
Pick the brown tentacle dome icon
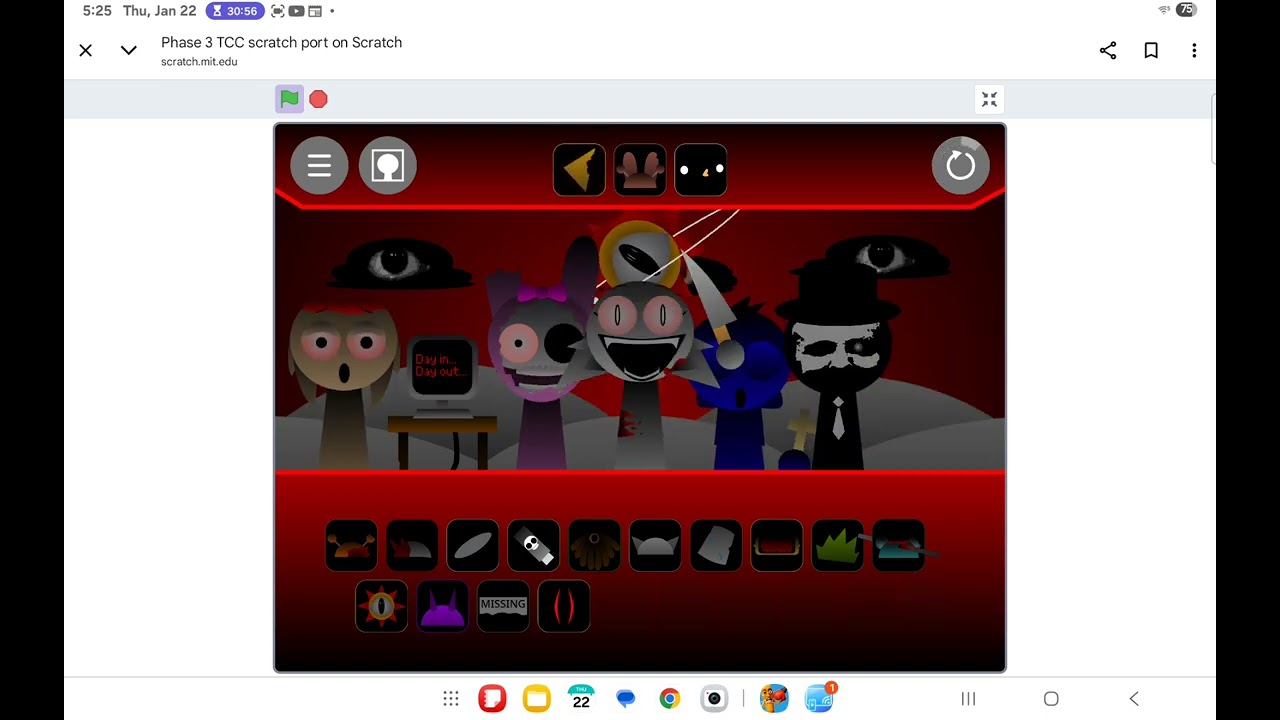(594, 546)
